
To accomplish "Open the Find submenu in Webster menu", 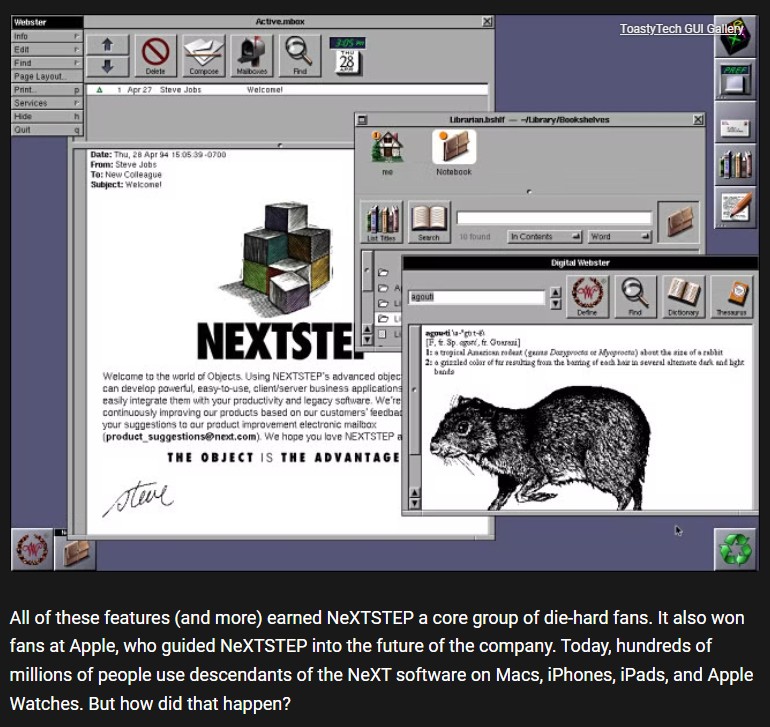I will [47, 63].
